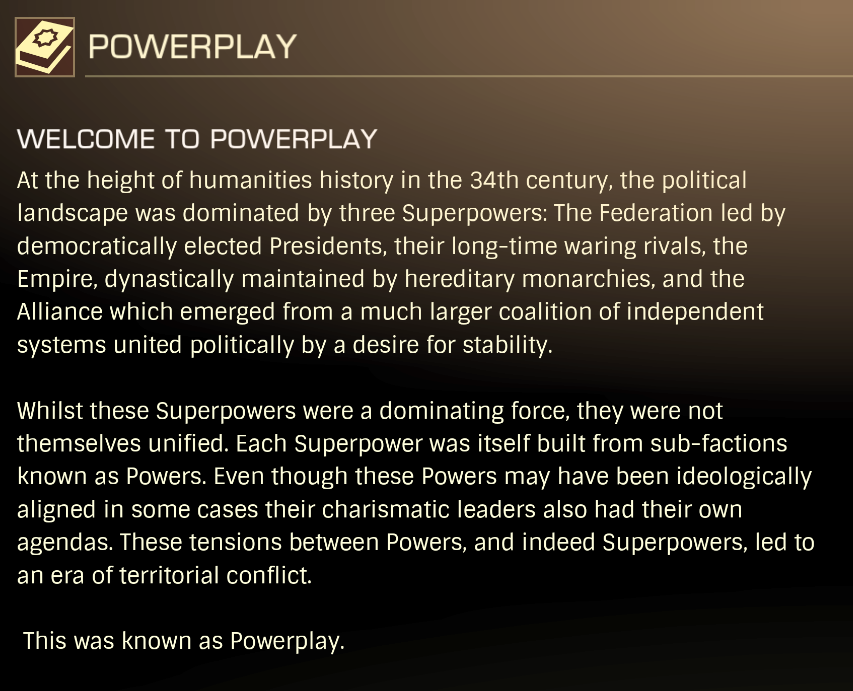
Task: Click the codex book icon
Action: tap(45, 47)
